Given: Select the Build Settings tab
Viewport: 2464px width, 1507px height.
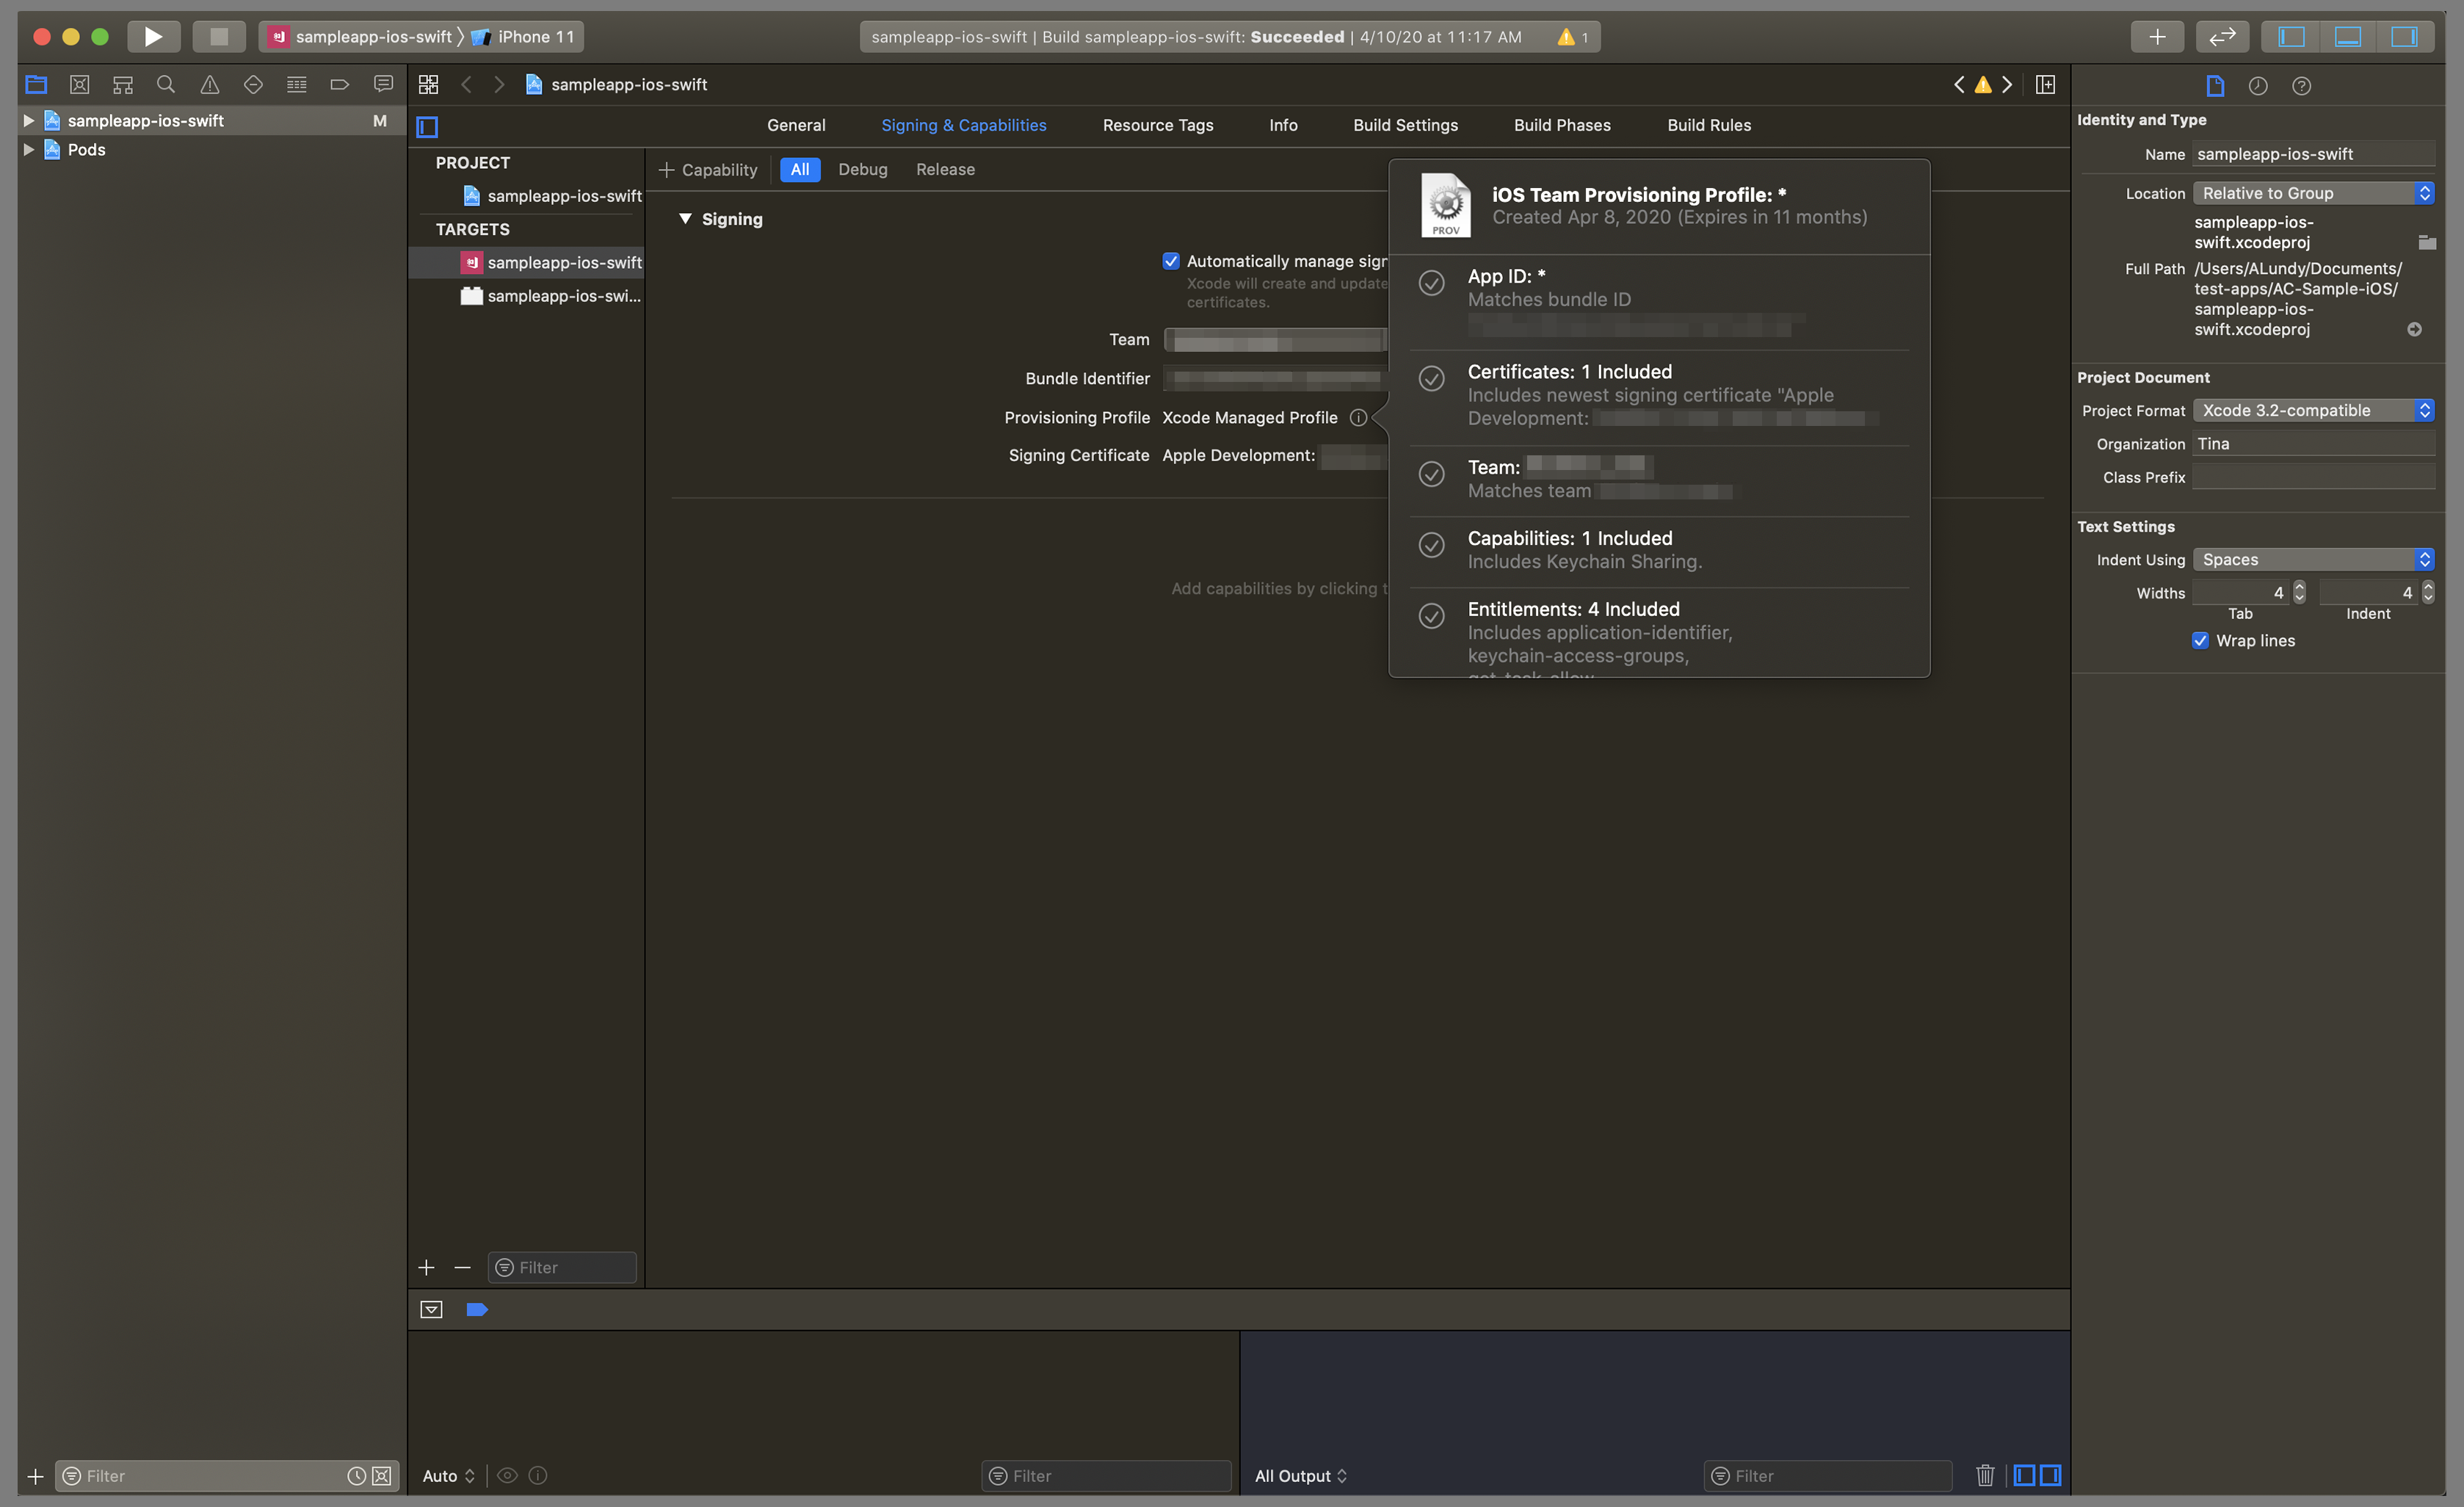Looking at the screenshot, I should 1405,123.
